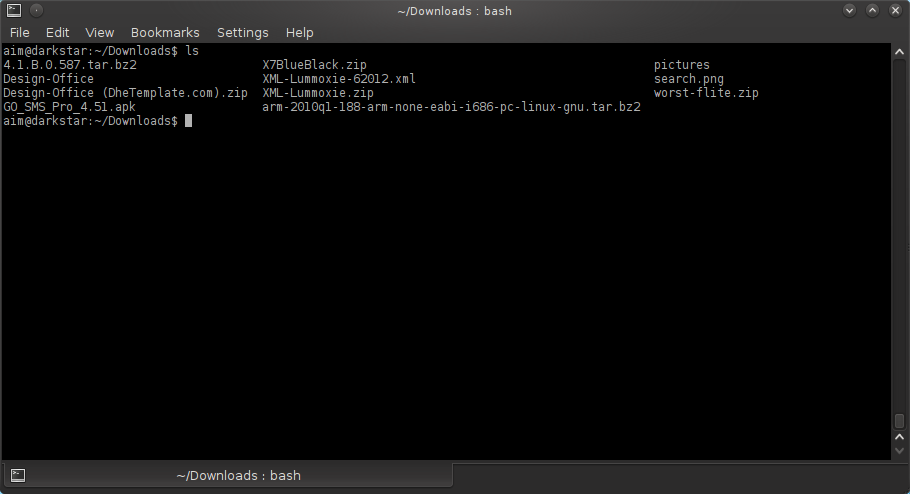The height and width of the screenshot is (494, 910).
Task: Click the terminal scrollbar handle
Action: [899, 421]
